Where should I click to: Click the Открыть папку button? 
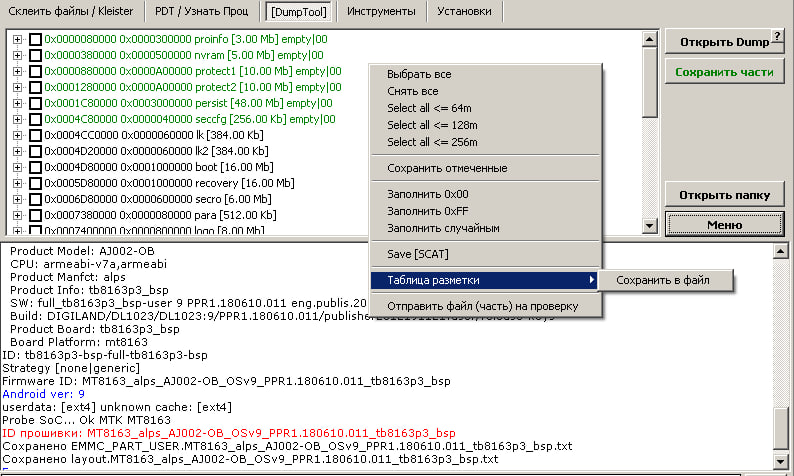click(724, 194)
